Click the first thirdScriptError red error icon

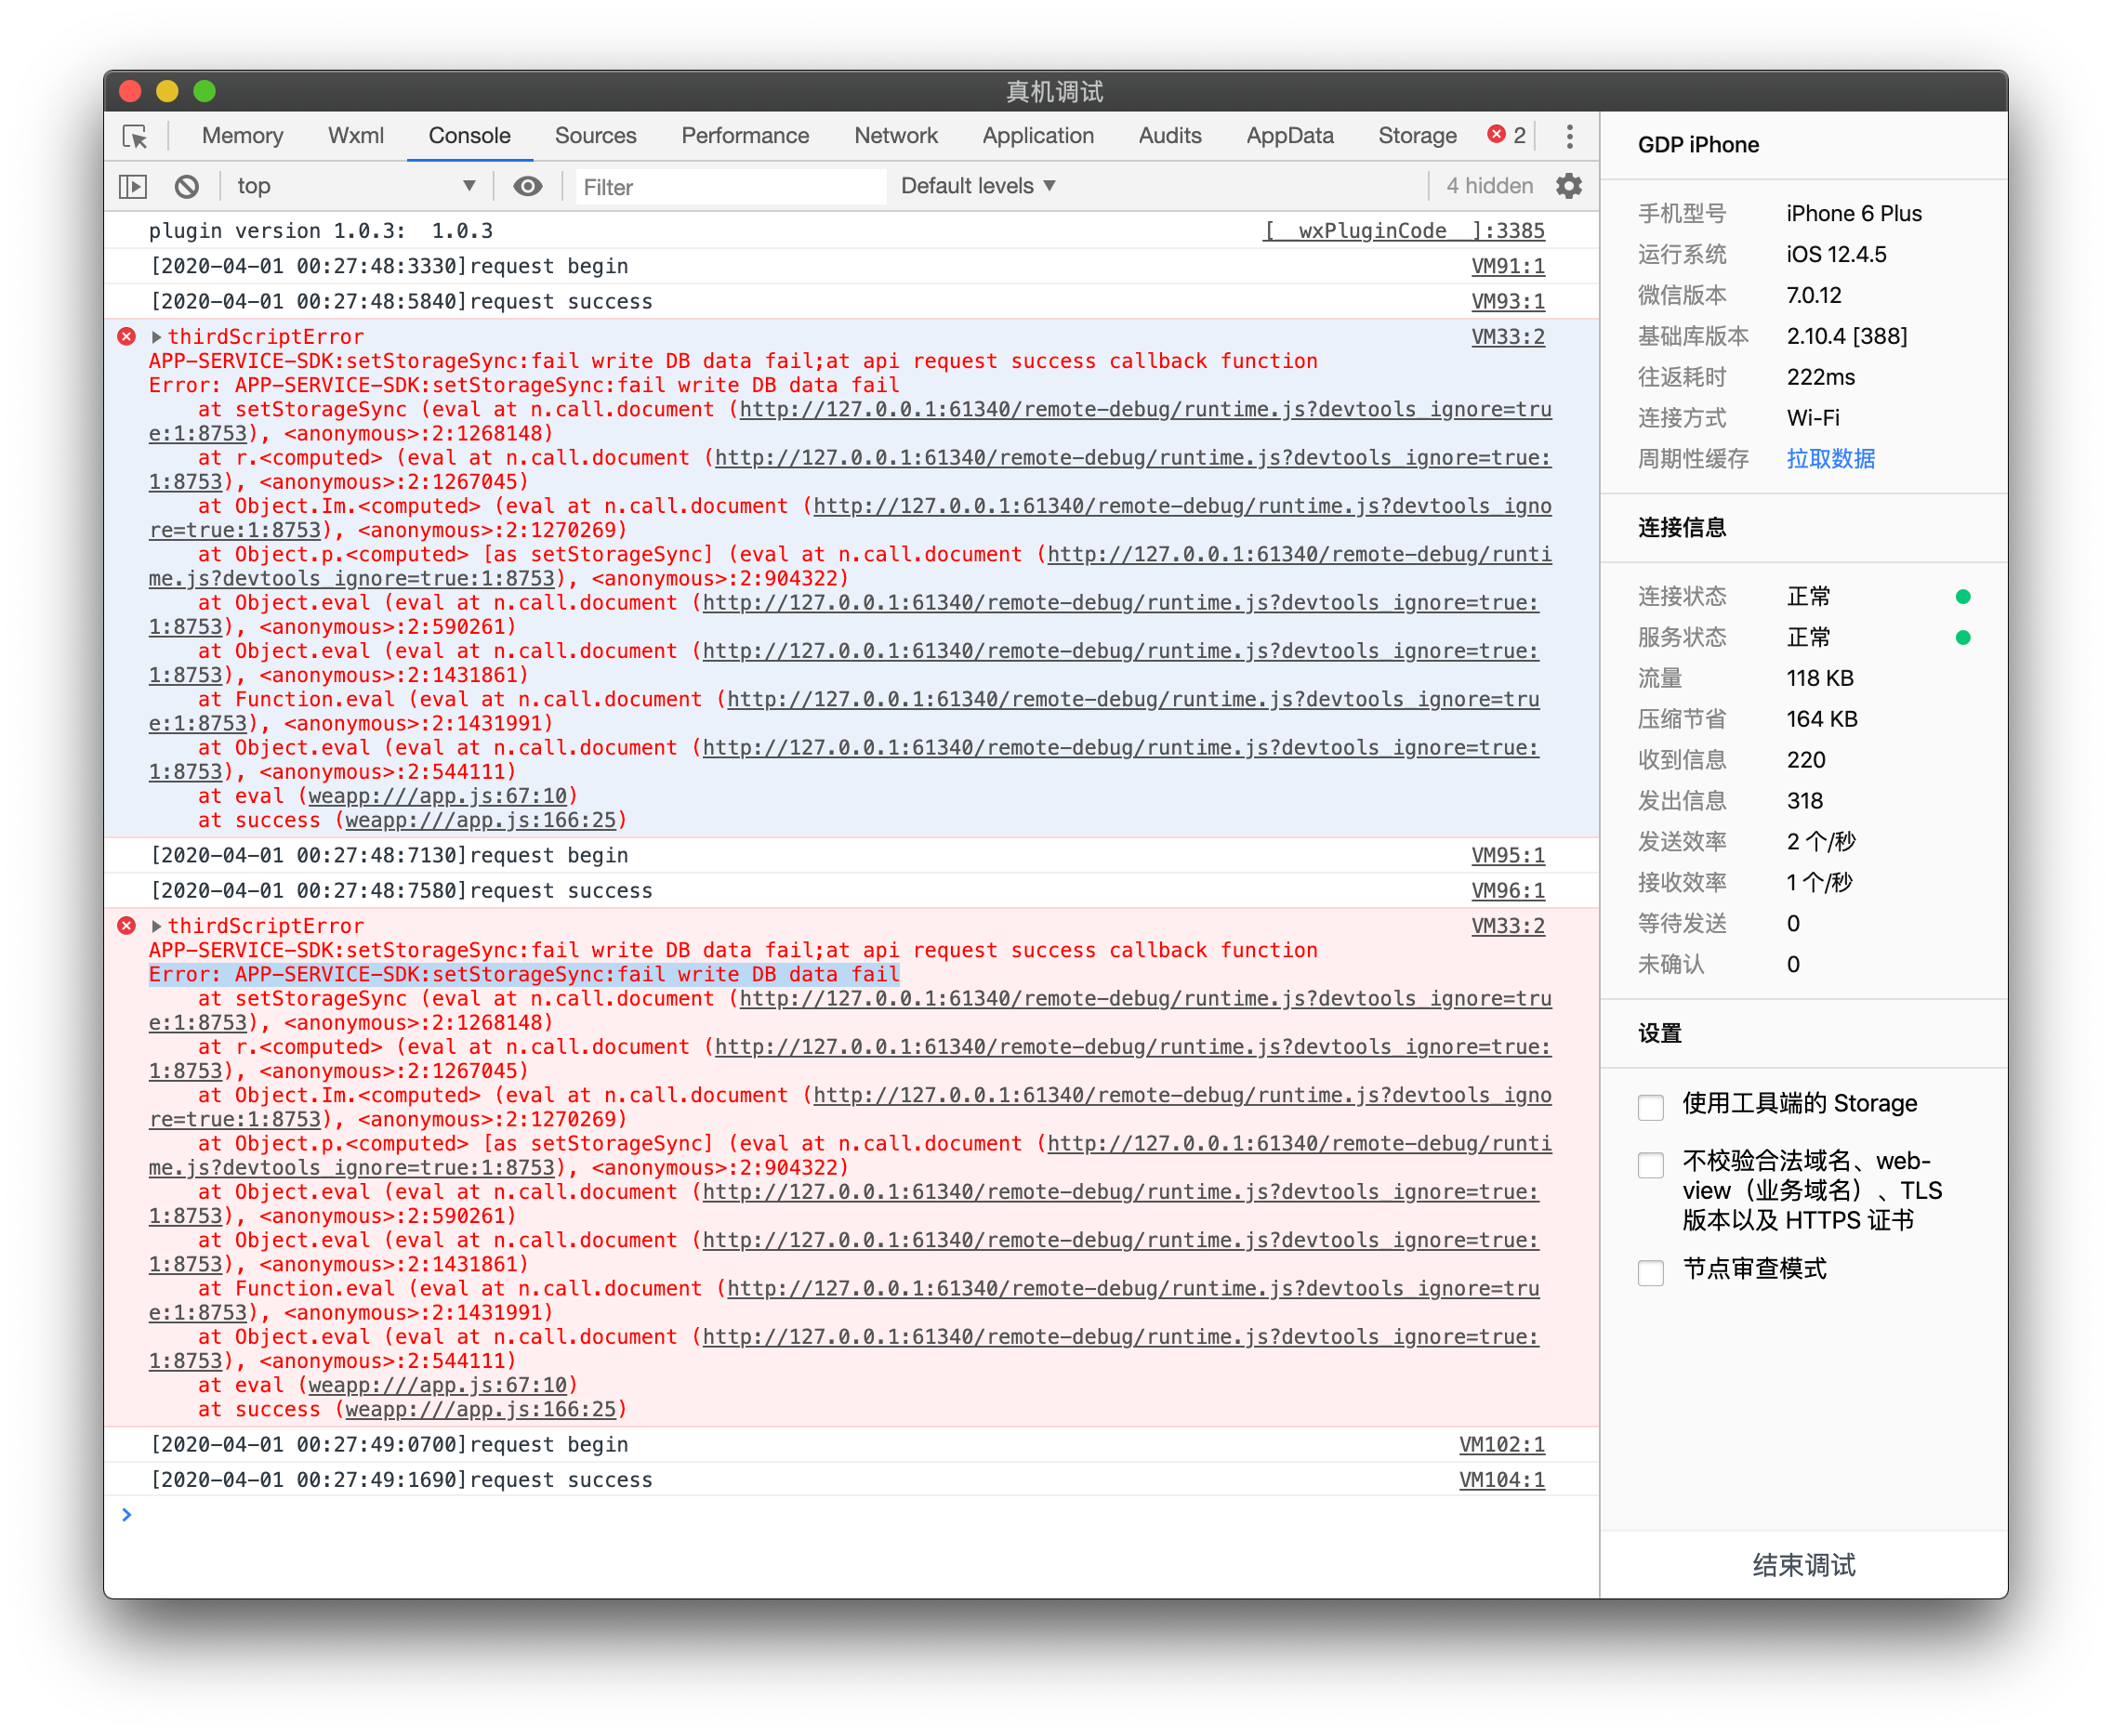click(127, 337)
